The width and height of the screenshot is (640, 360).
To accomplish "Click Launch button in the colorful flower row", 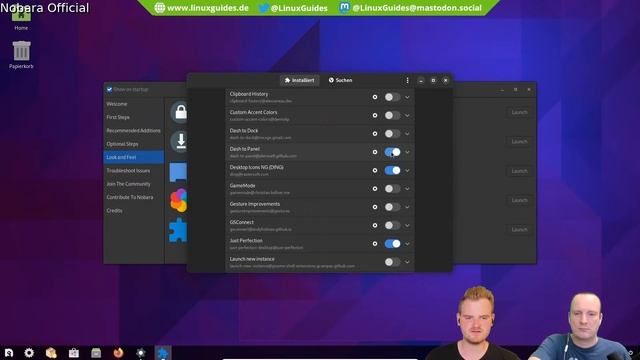I will coord(519,200).
